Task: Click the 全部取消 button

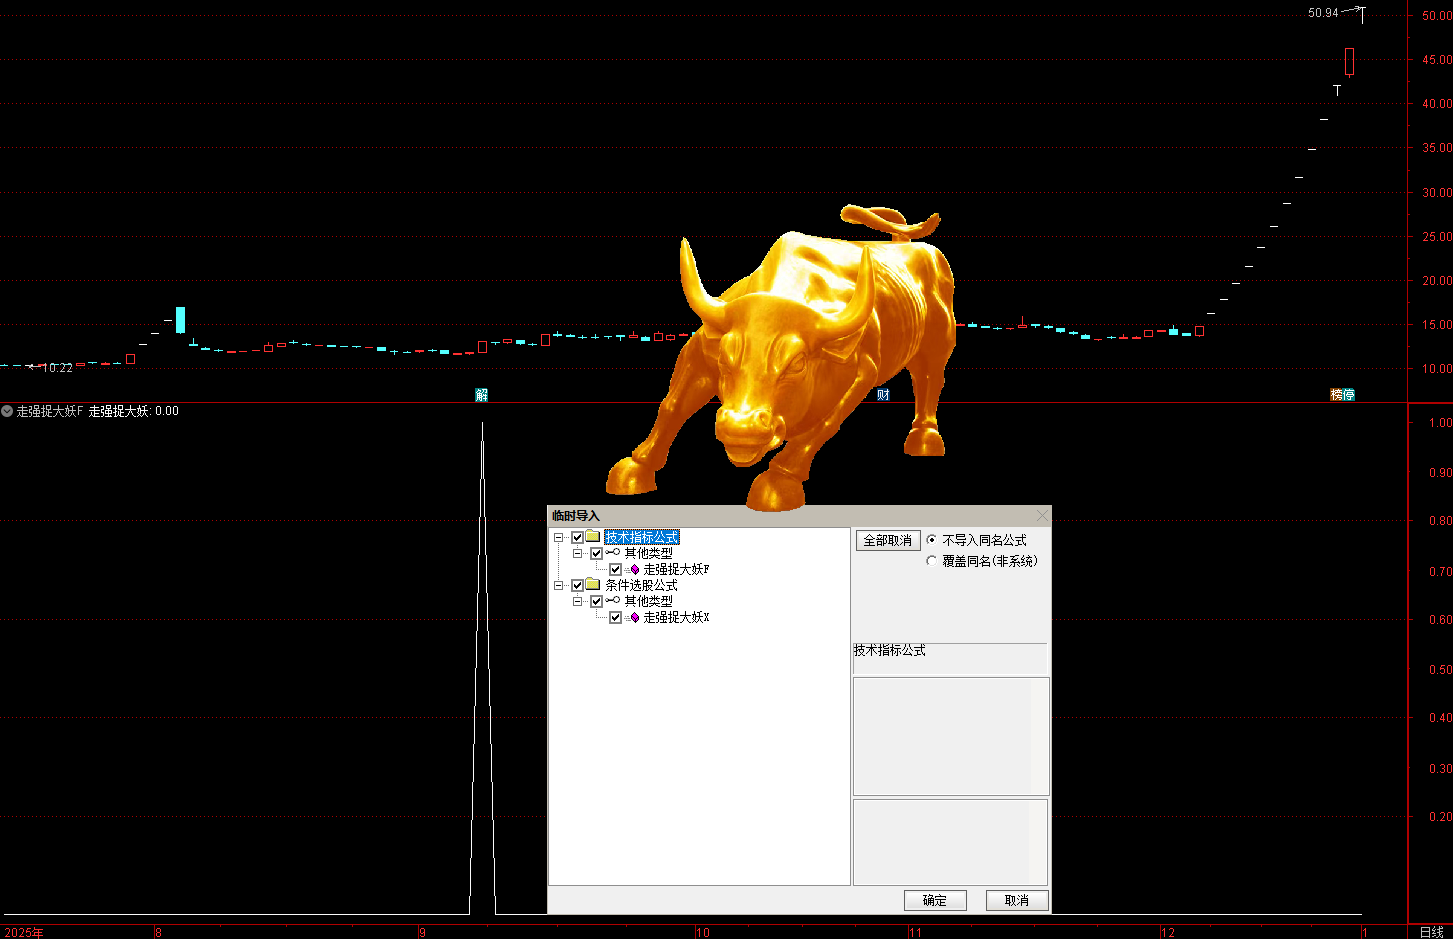Action: tap(888, 540)
